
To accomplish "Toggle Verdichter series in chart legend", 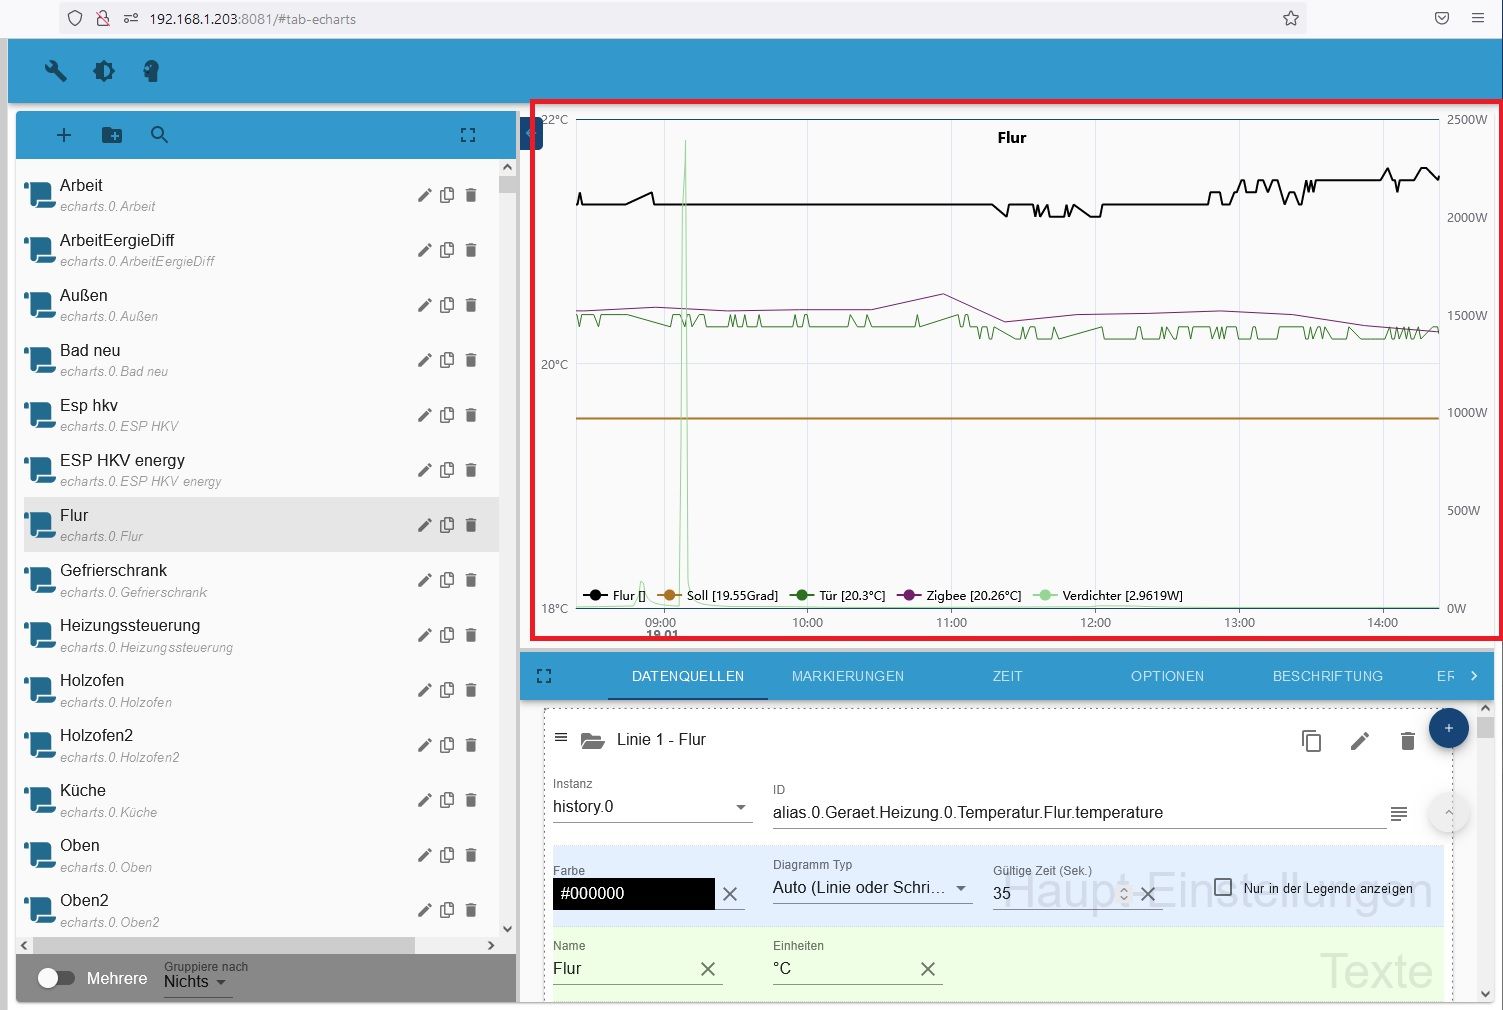I will 1108,595.
